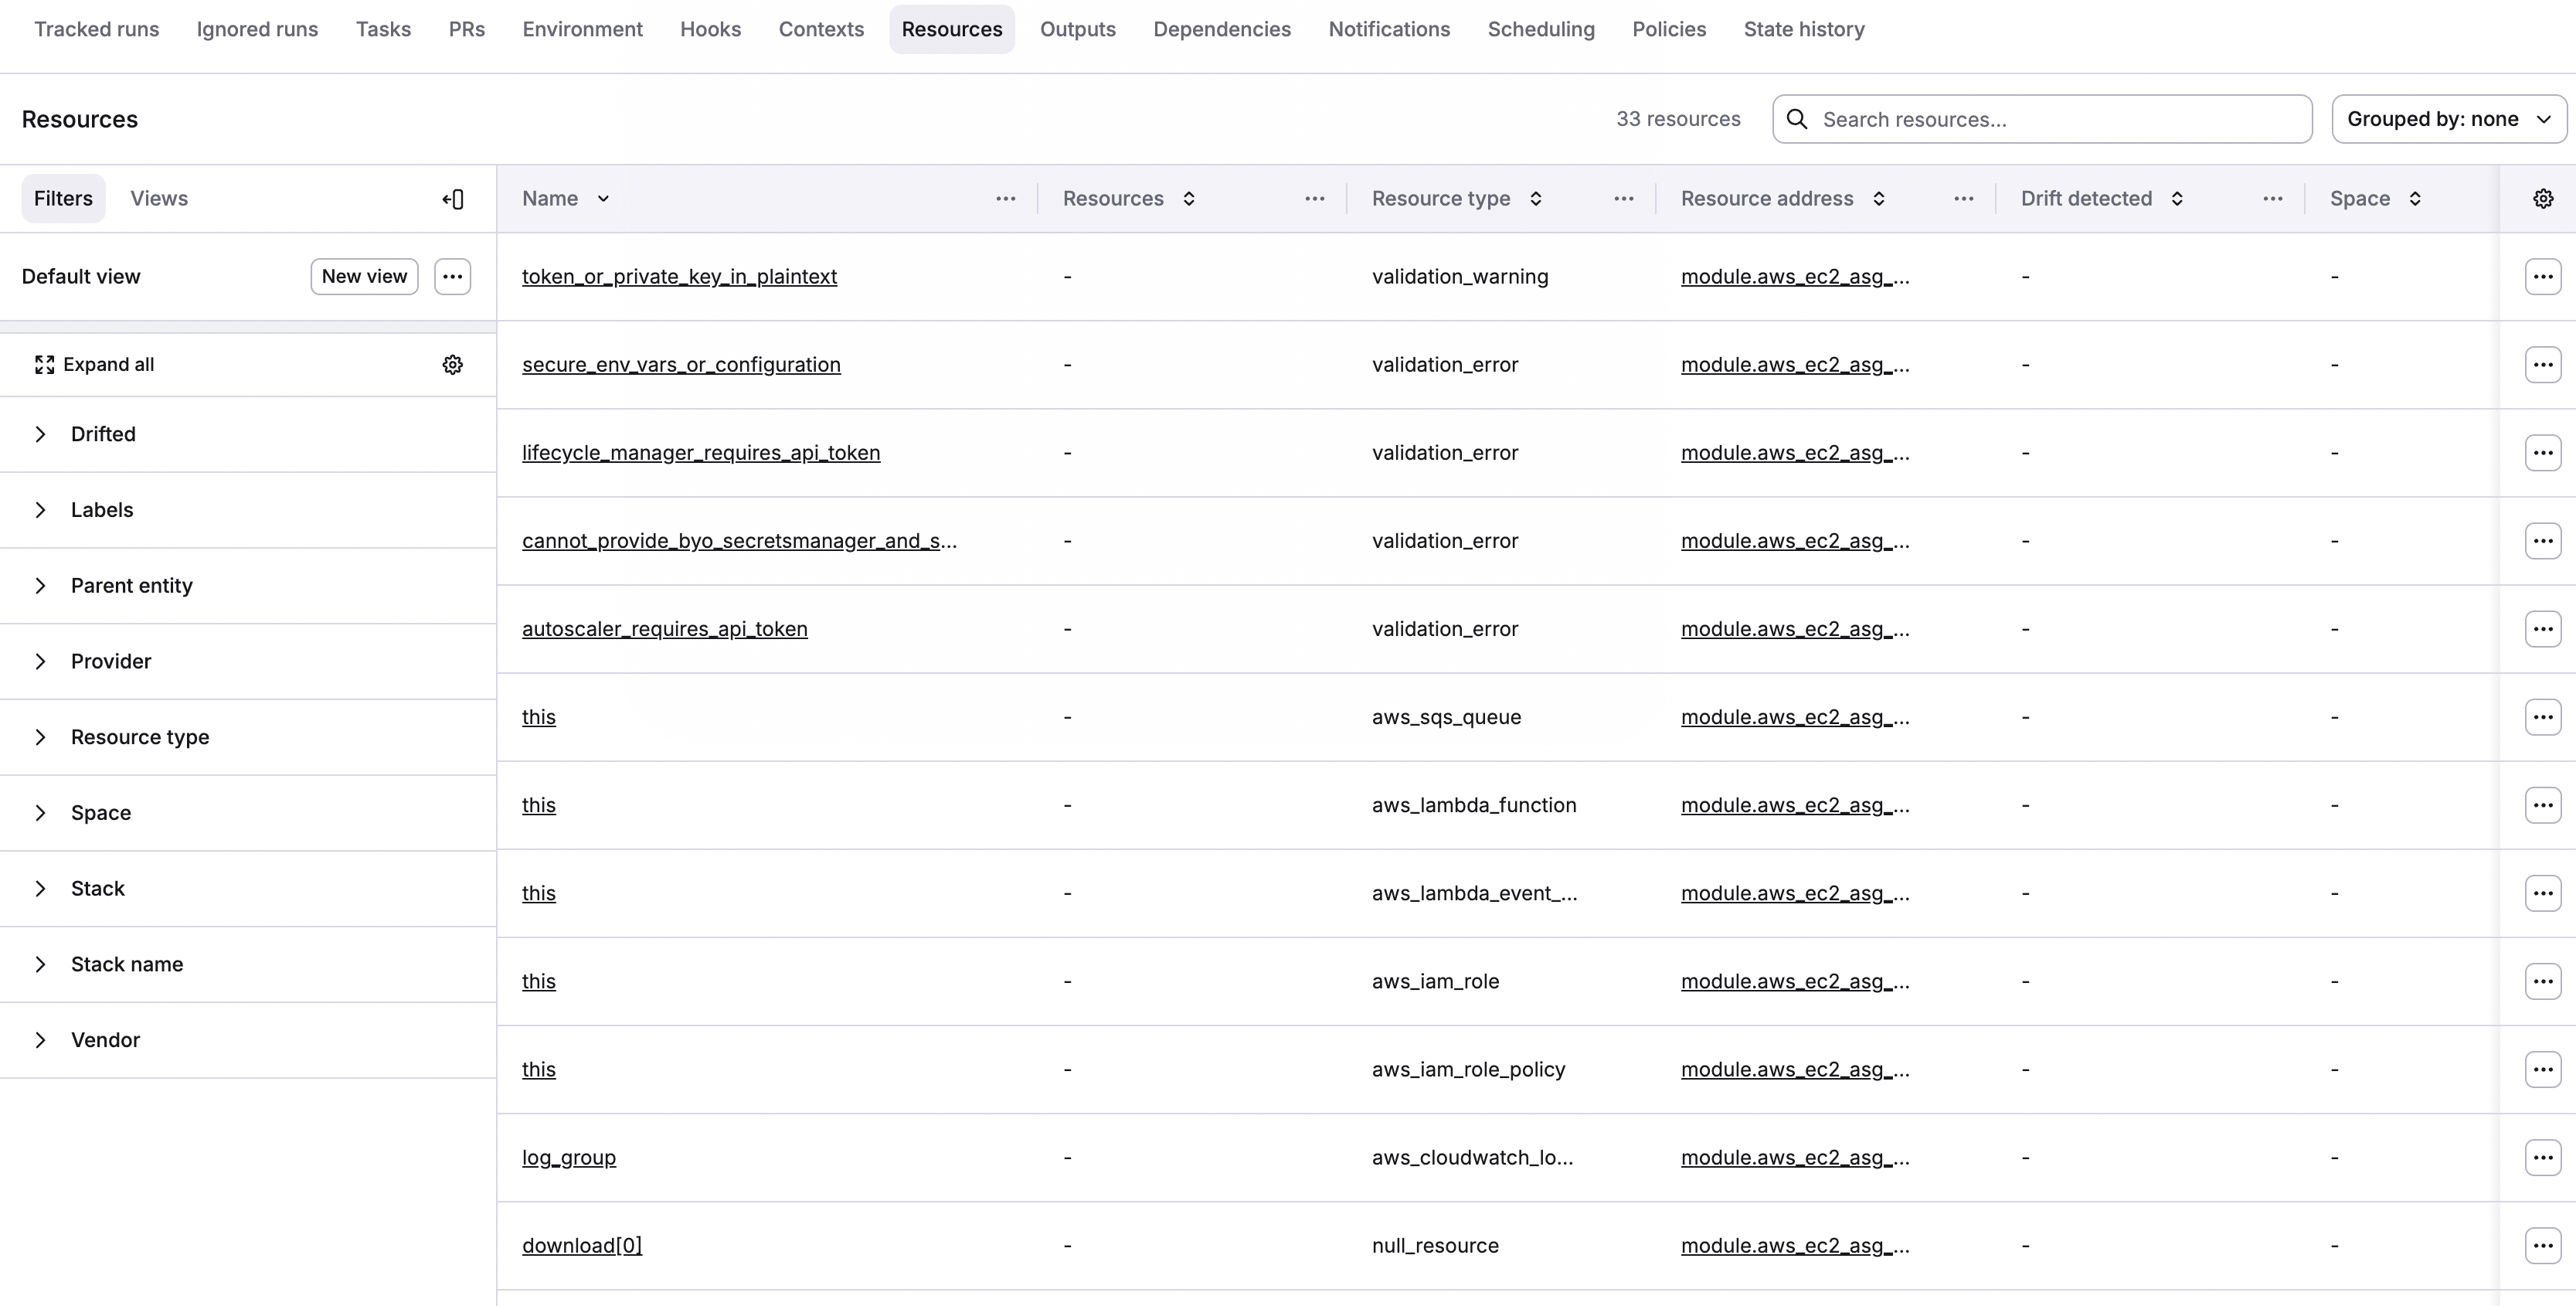Screen dimensions: 2576x1306
Task: Open the Grouped by: none dropdown
Action: [2449, 119]
